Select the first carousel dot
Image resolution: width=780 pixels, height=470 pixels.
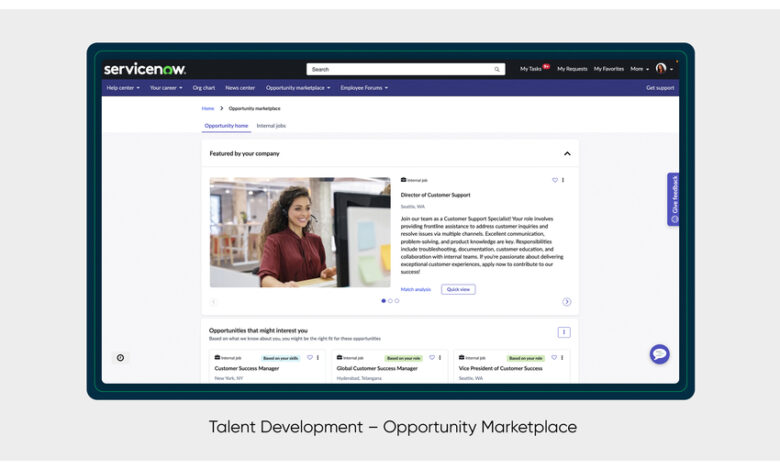(384, 301)
